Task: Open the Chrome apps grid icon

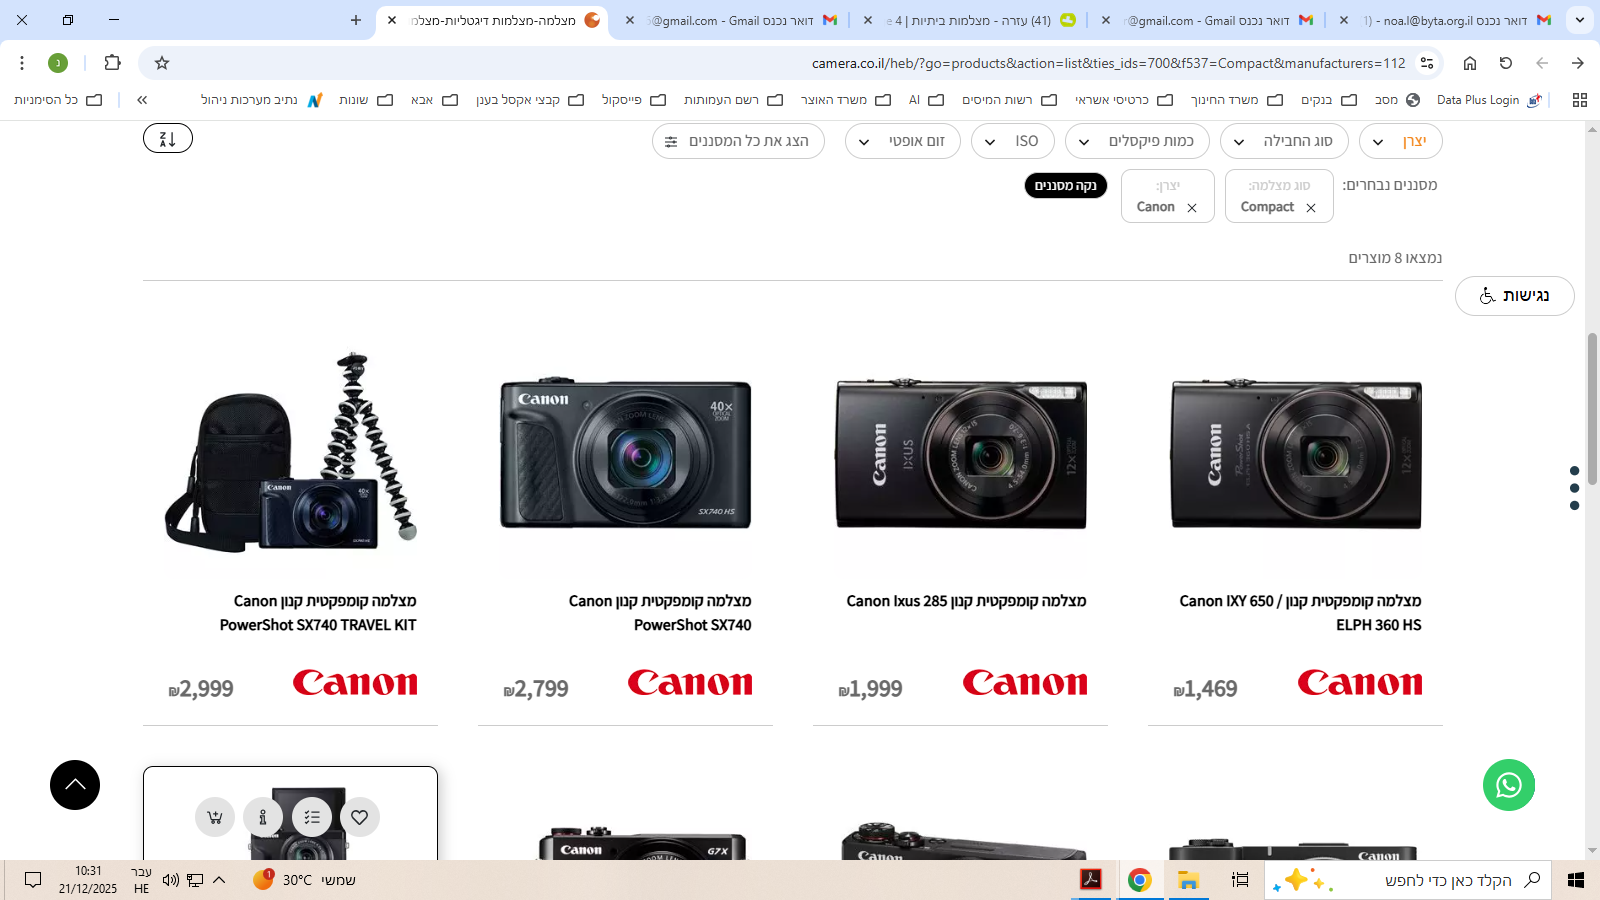Action: pos(1580,100)
